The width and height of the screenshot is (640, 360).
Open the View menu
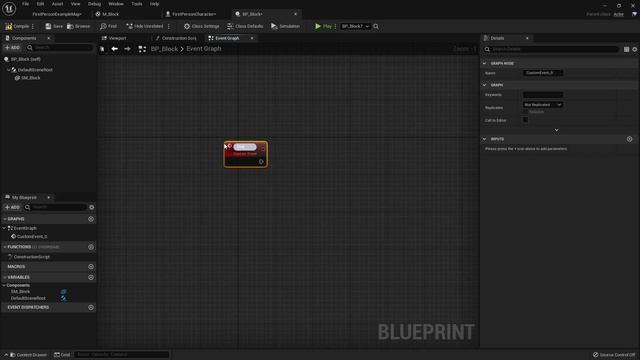(76, 4)
